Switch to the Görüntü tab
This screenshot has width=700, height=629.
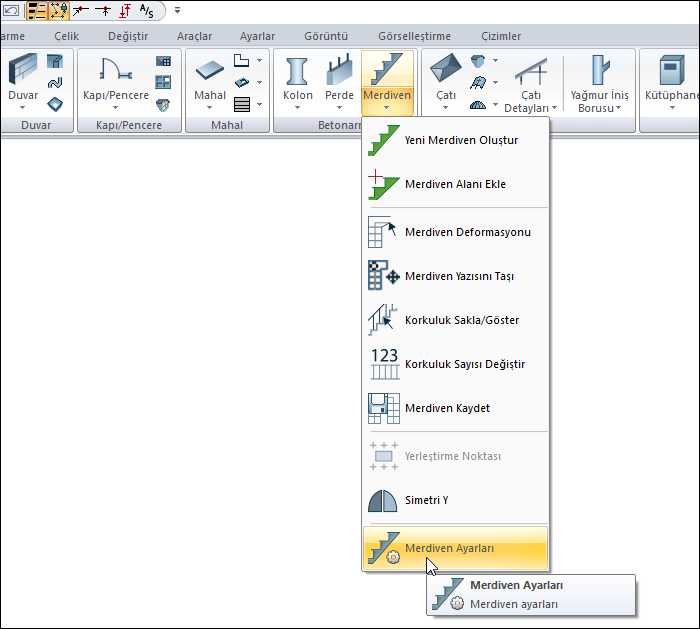326,36
